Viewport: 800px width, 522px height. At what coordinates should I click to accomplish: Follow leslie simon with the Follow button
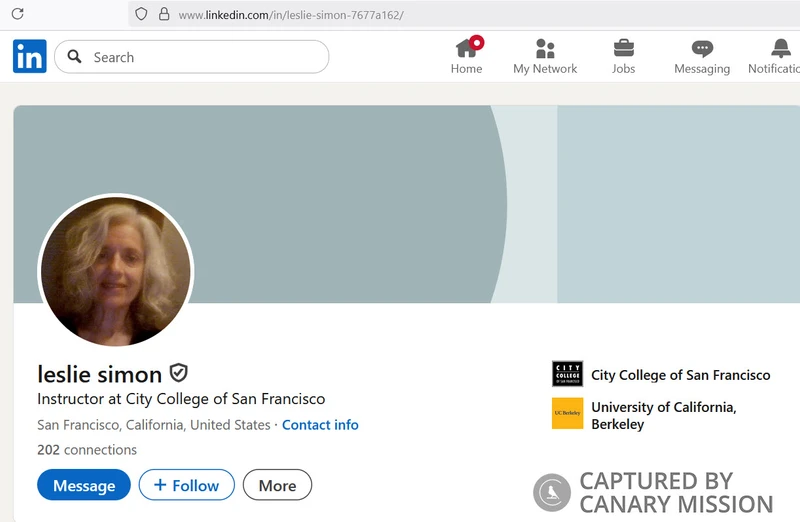(187, 485)
